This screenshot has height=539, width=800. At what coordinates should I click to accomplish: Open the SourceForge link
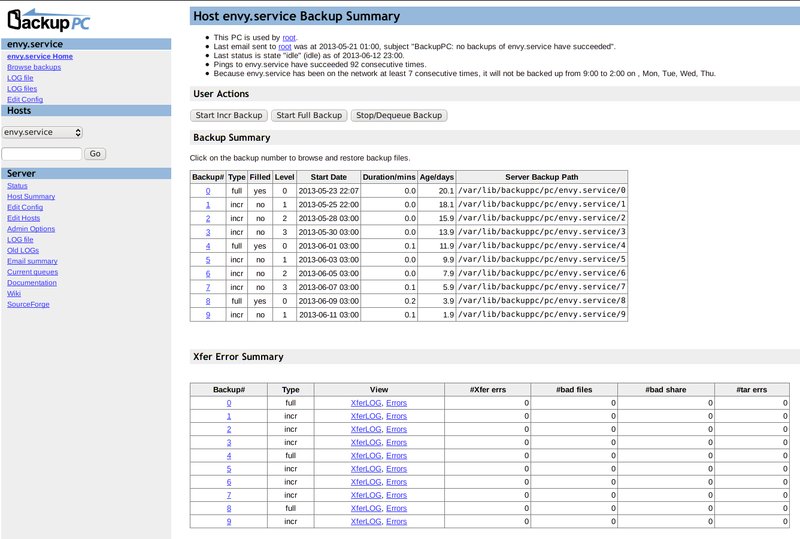click(28, 304)
